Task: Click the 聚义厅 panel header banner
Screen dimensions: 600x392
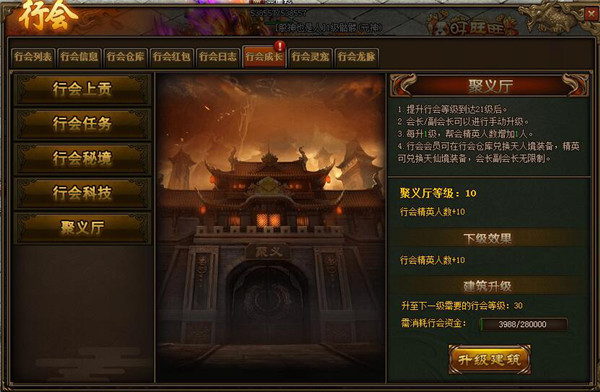Action: pos(489,86)
